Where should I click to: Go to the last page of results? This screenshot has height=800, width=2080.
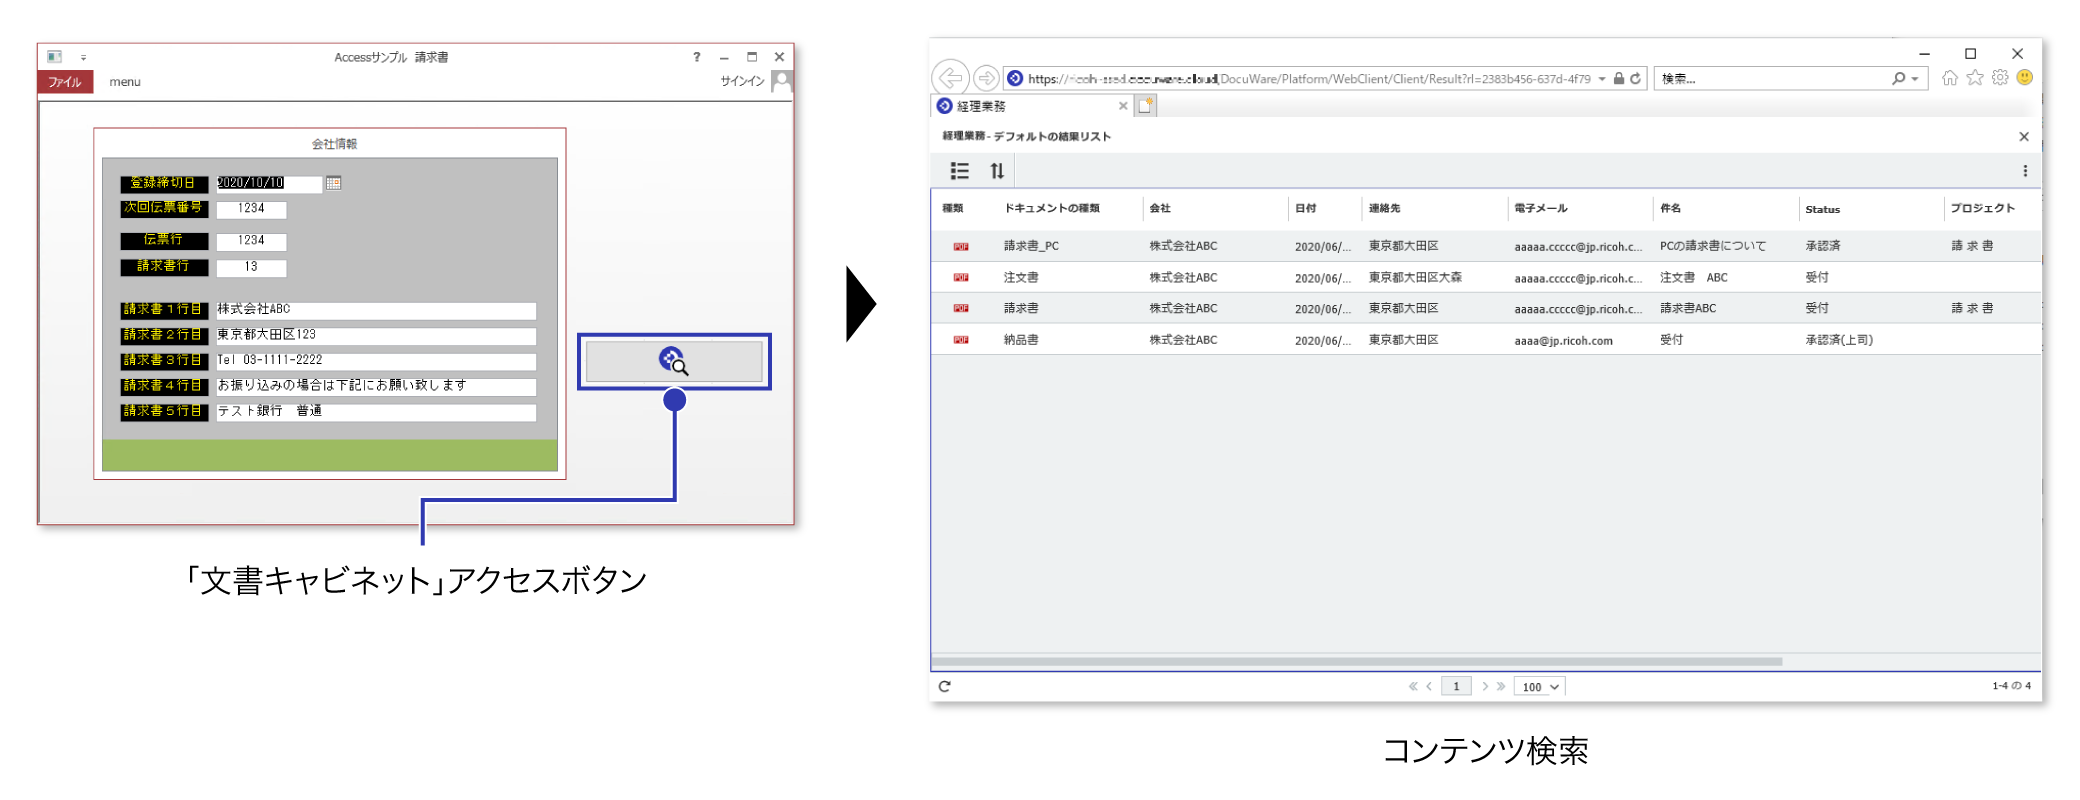pyautogui.click(x=1501, y=686)
